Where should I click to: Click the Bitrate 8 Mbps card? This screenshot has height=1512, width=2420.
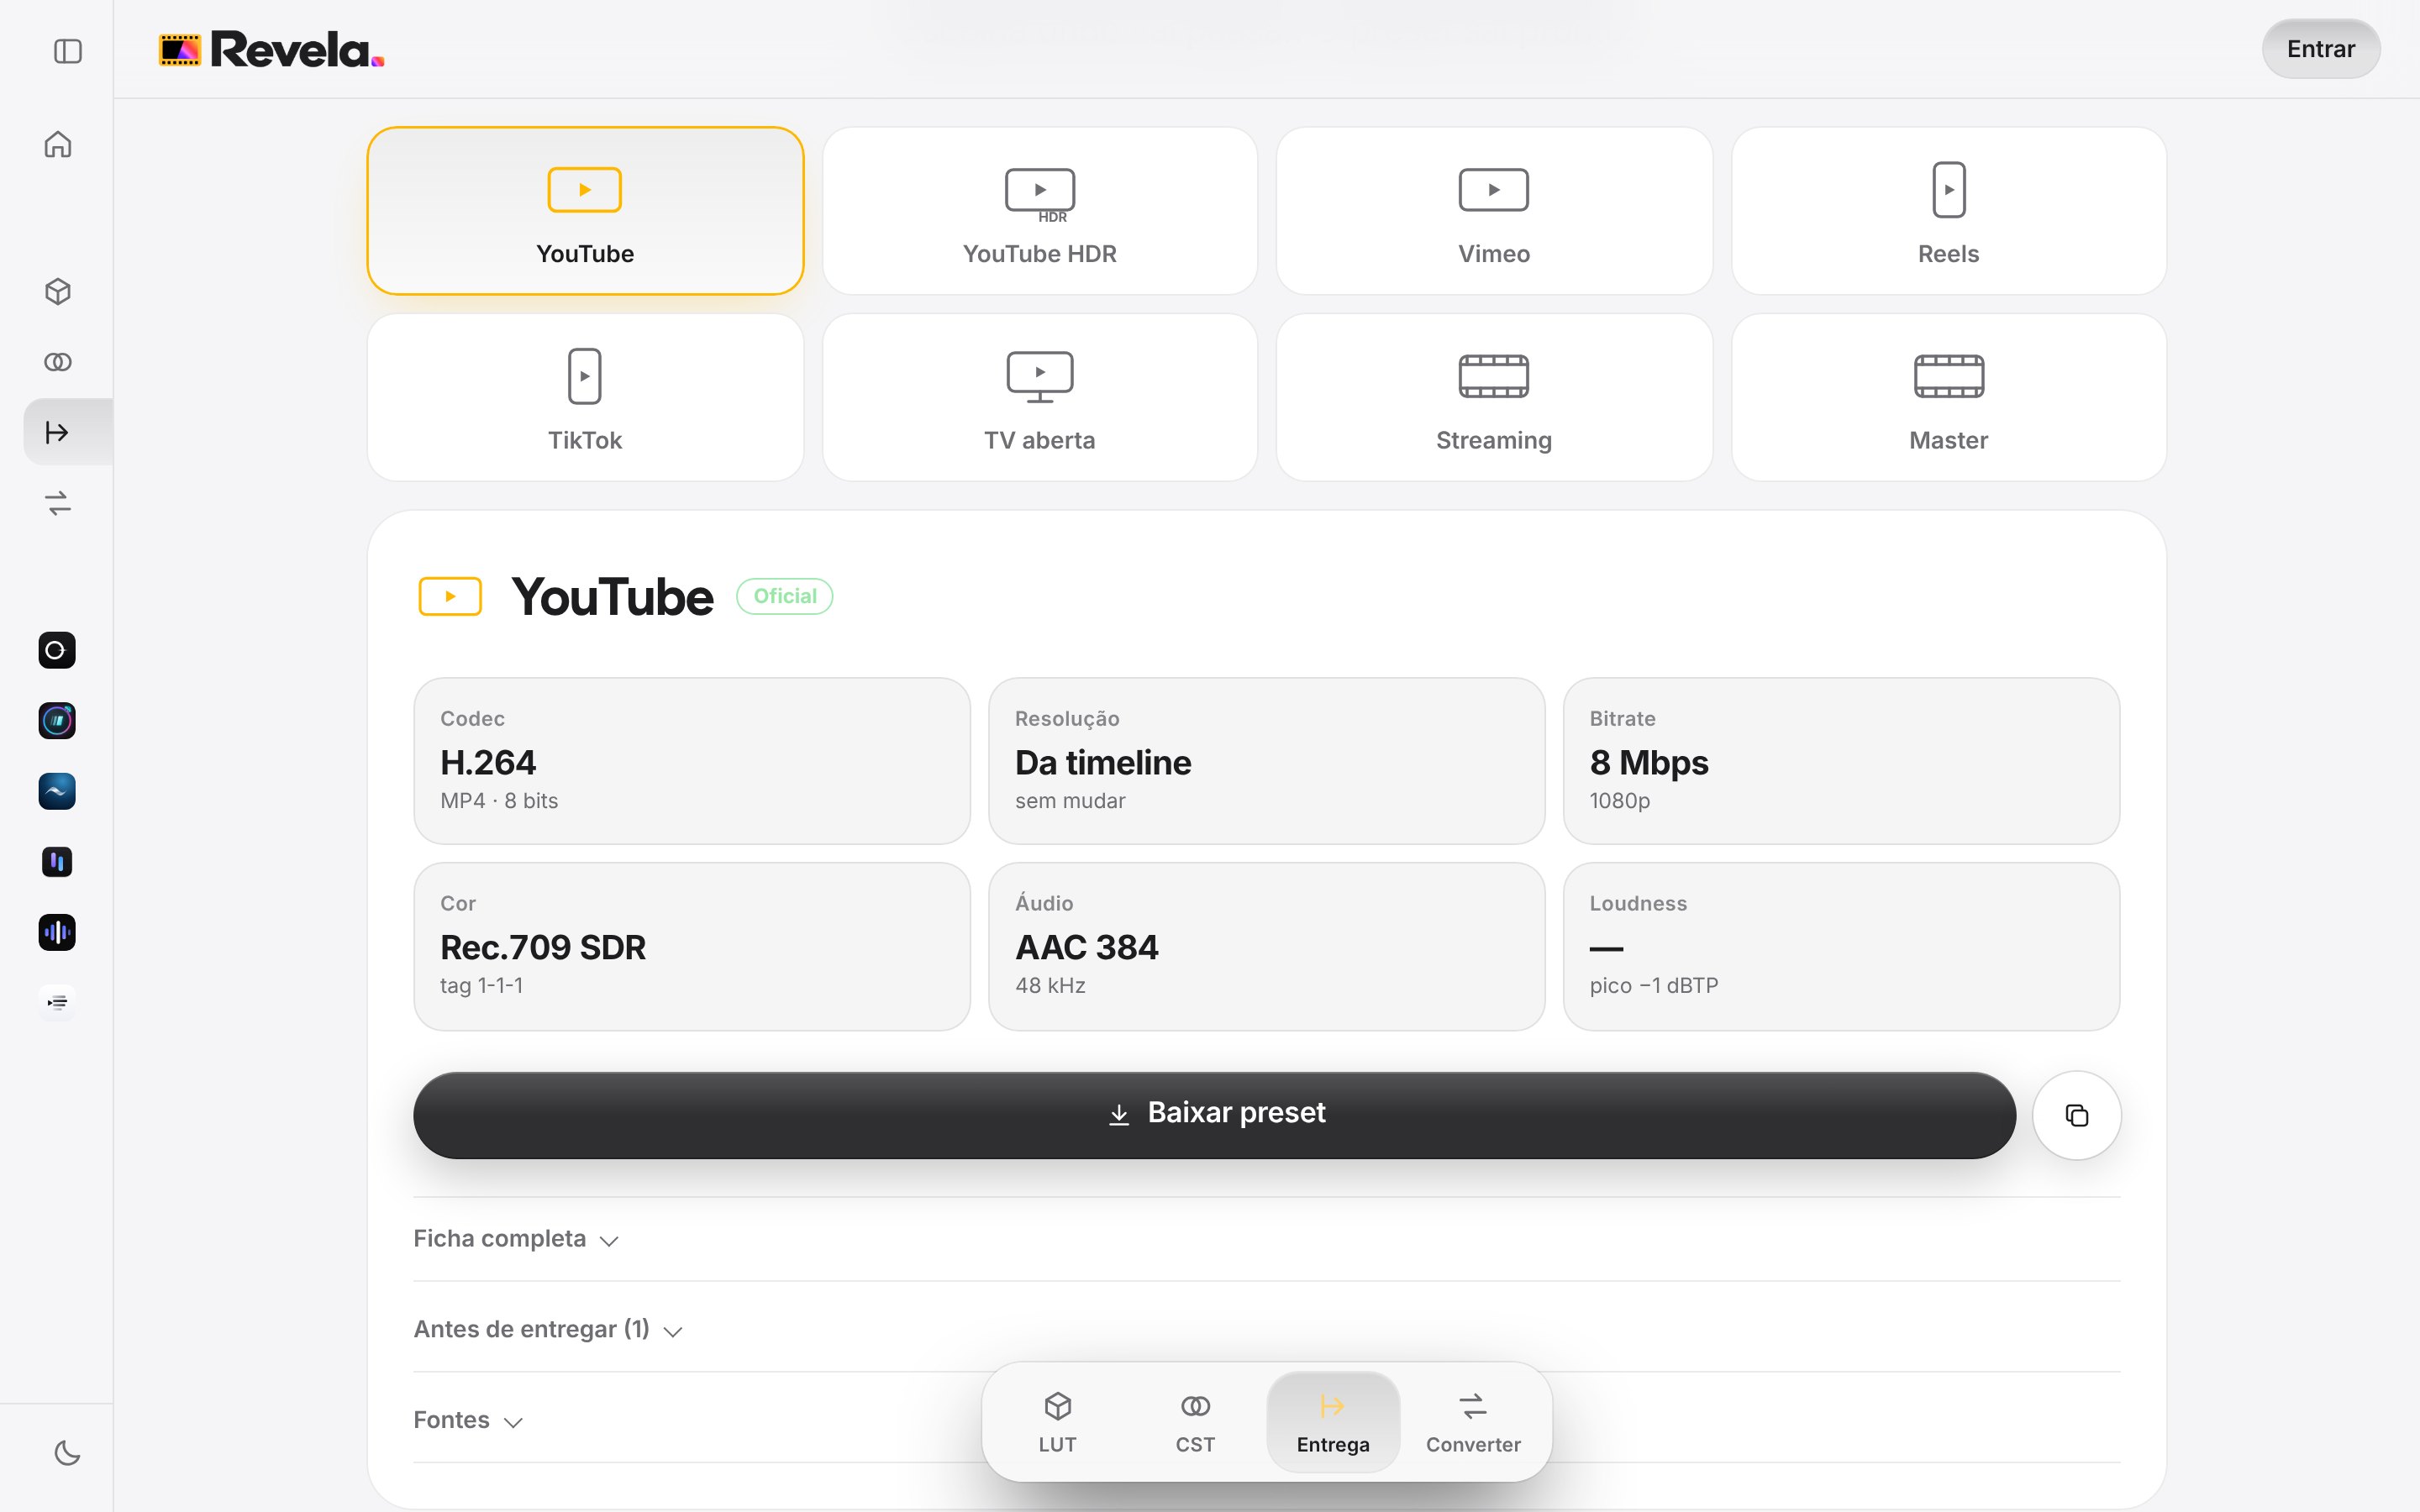click(x=1841, y=761)
